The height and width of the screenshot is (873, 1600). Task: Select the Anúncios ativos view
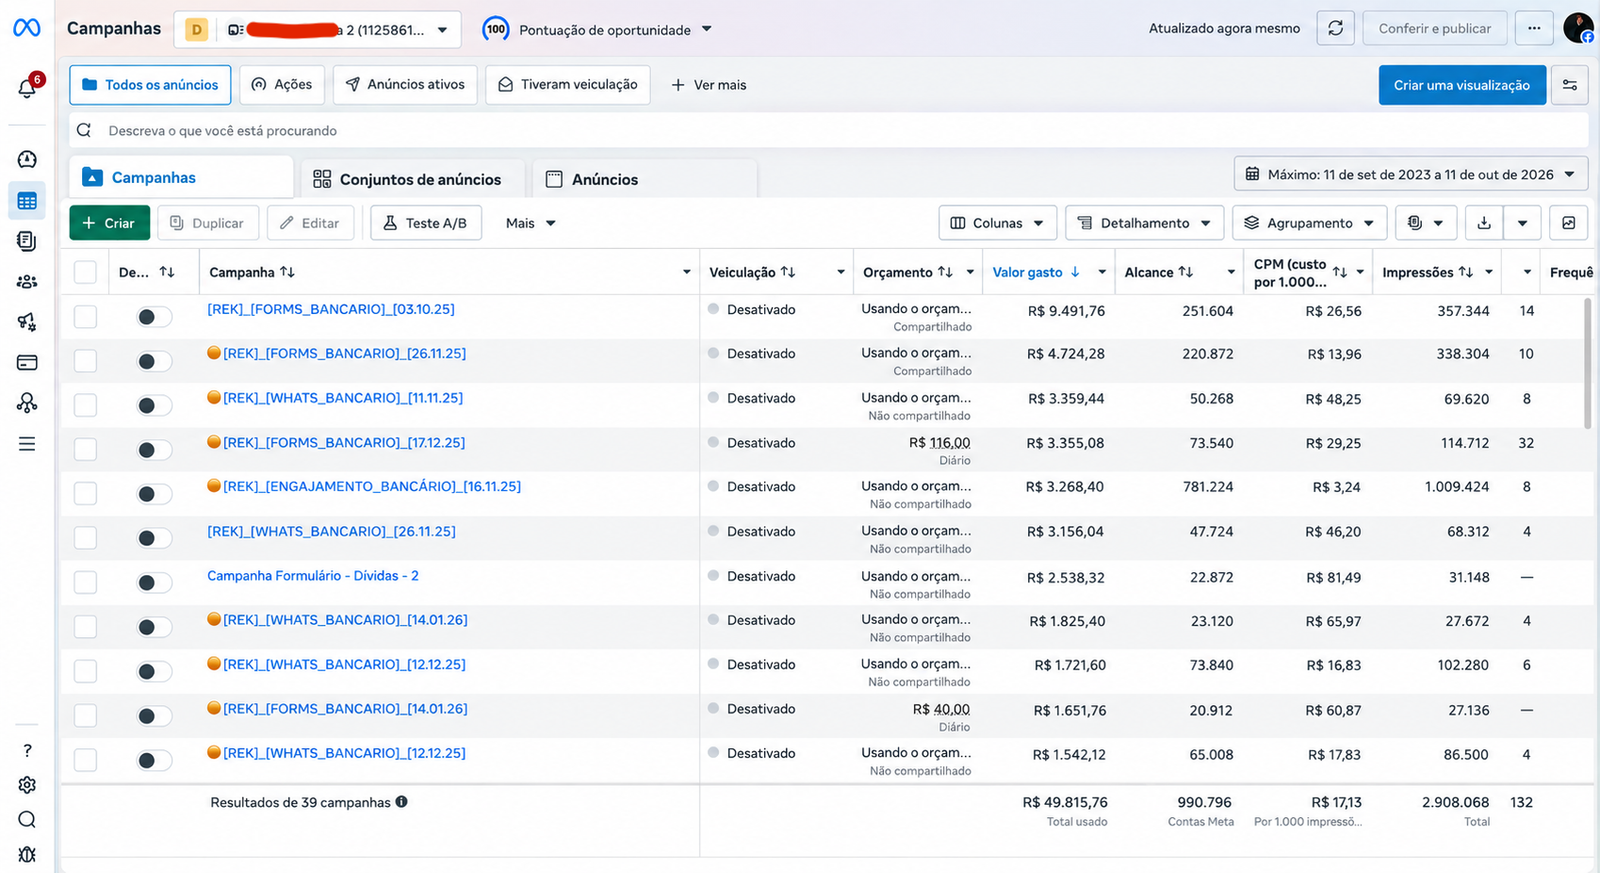tap(405, 85)
